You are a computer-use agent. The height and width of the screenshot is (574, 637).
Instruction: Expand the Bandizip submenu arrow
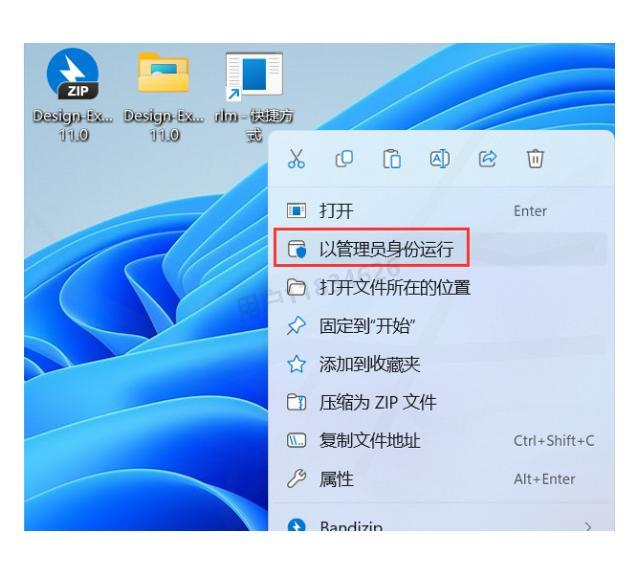(588, 526)
